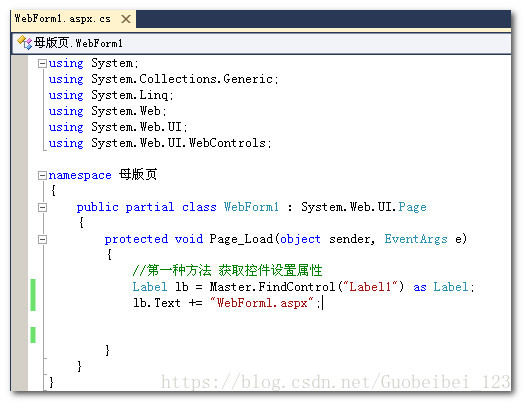This screenshot has width=522, height=402.
Task: Click 'Master.FindControl' in the code
Action: click(x=272, y=287)
